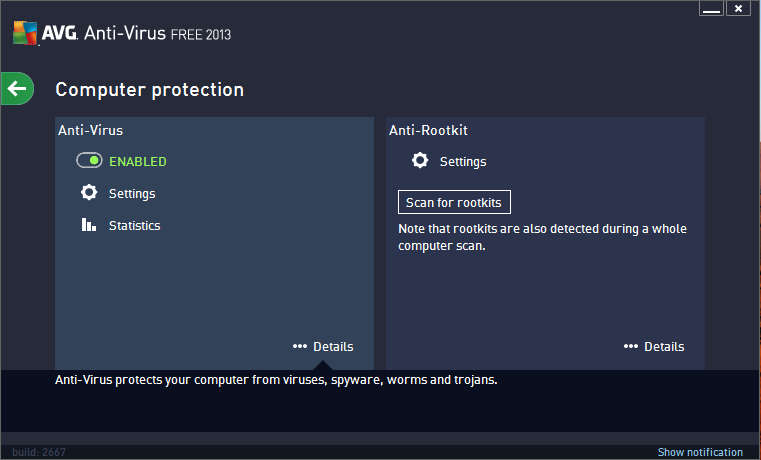The image size is (761, 460).
Task: Click the three dots beside Anti-Virus Details
Action: pyautogui.click(x=299, y=347)
